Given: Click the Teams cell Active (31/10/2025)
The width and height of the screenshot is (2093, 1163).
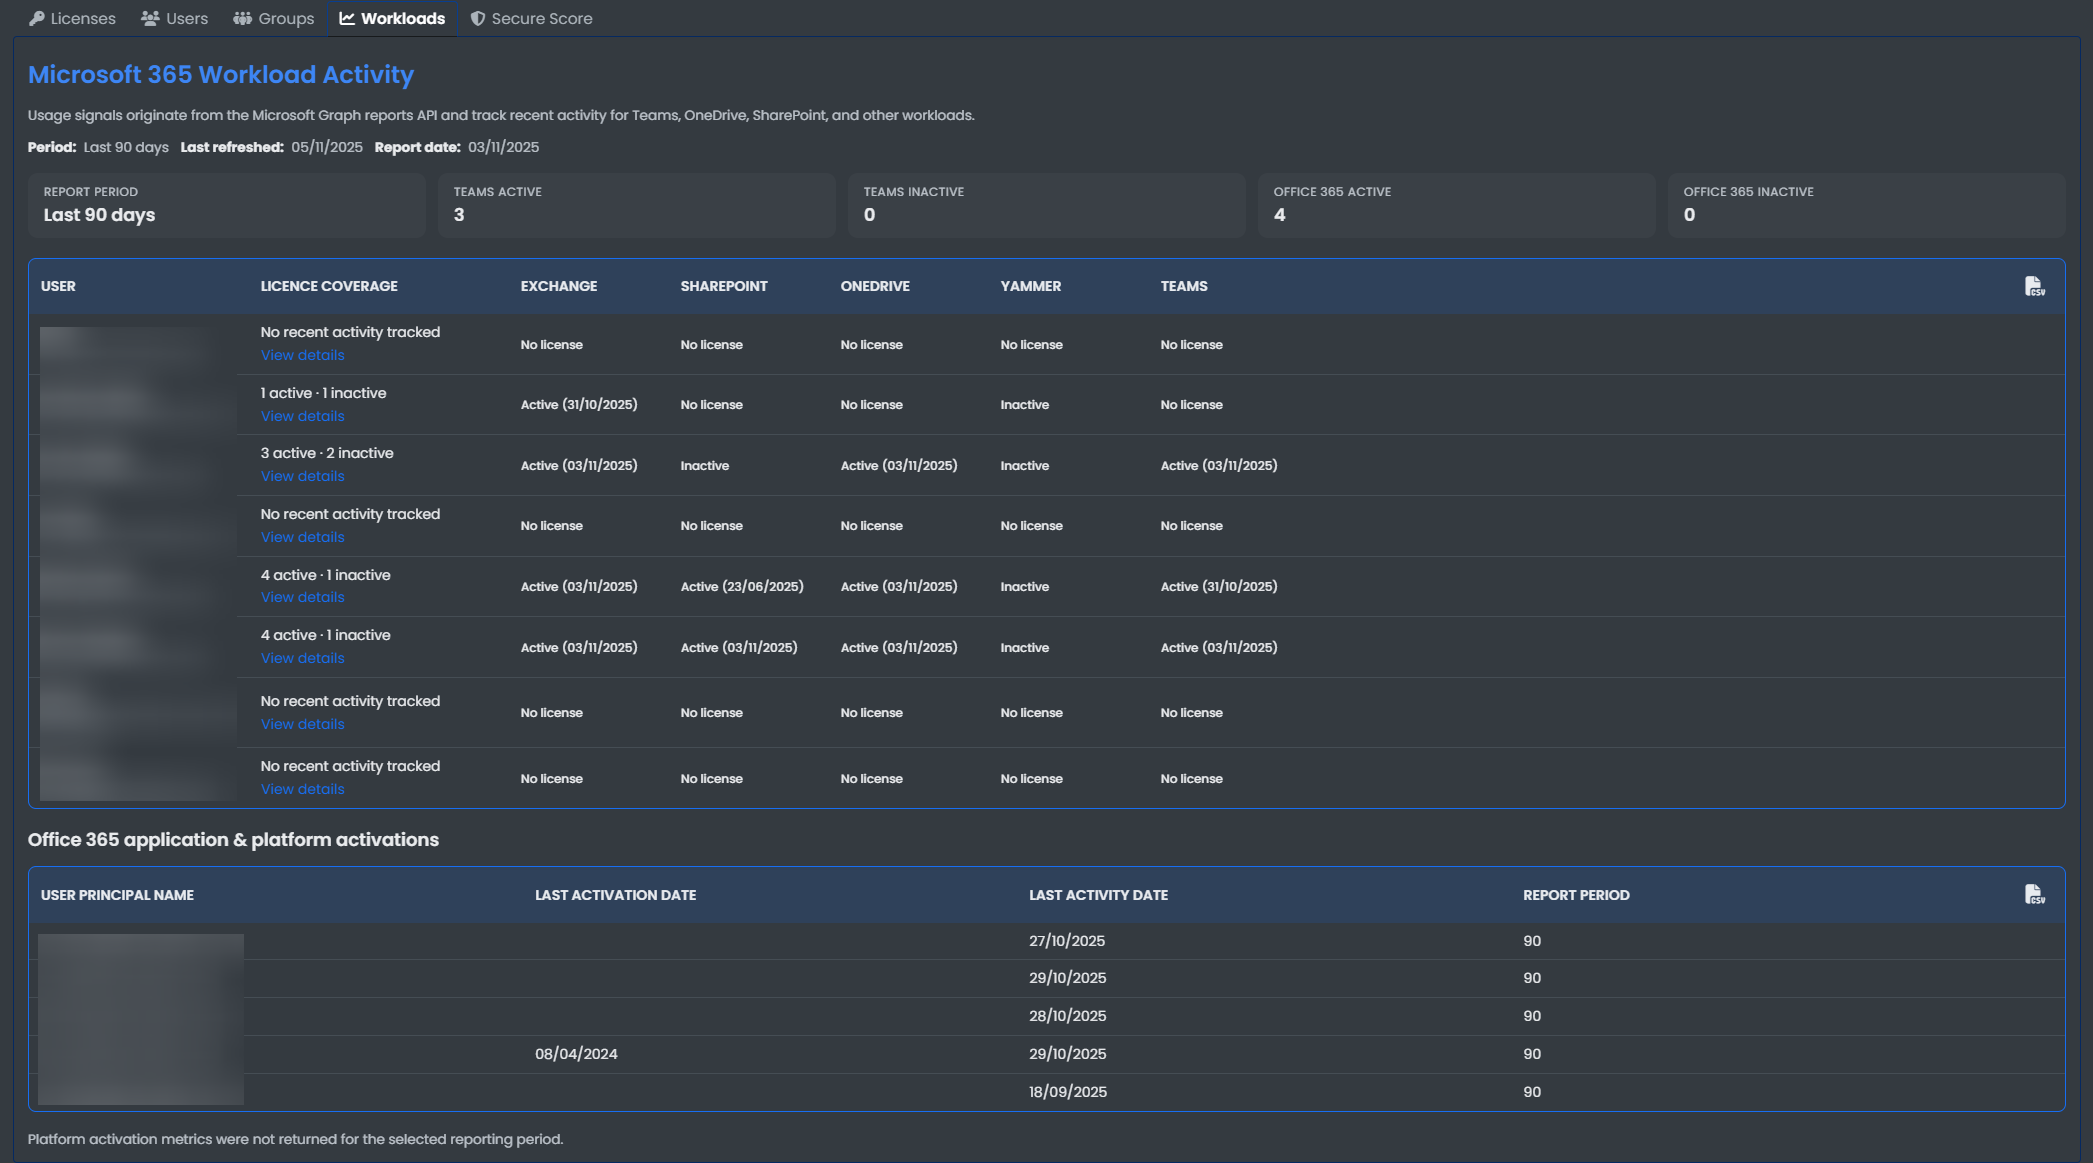Looking at the screenshot, I should point(1219,587).
